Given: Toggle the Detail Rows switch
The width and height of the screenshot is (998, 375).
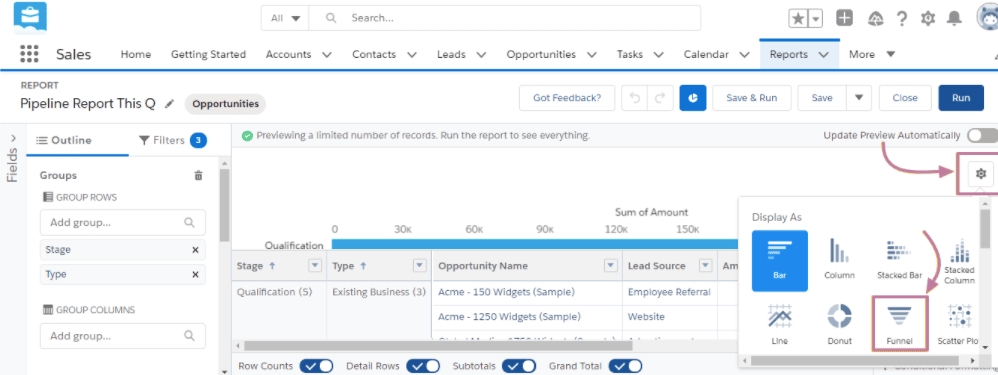Looking at the screenshot, I should tap(423, 366).
